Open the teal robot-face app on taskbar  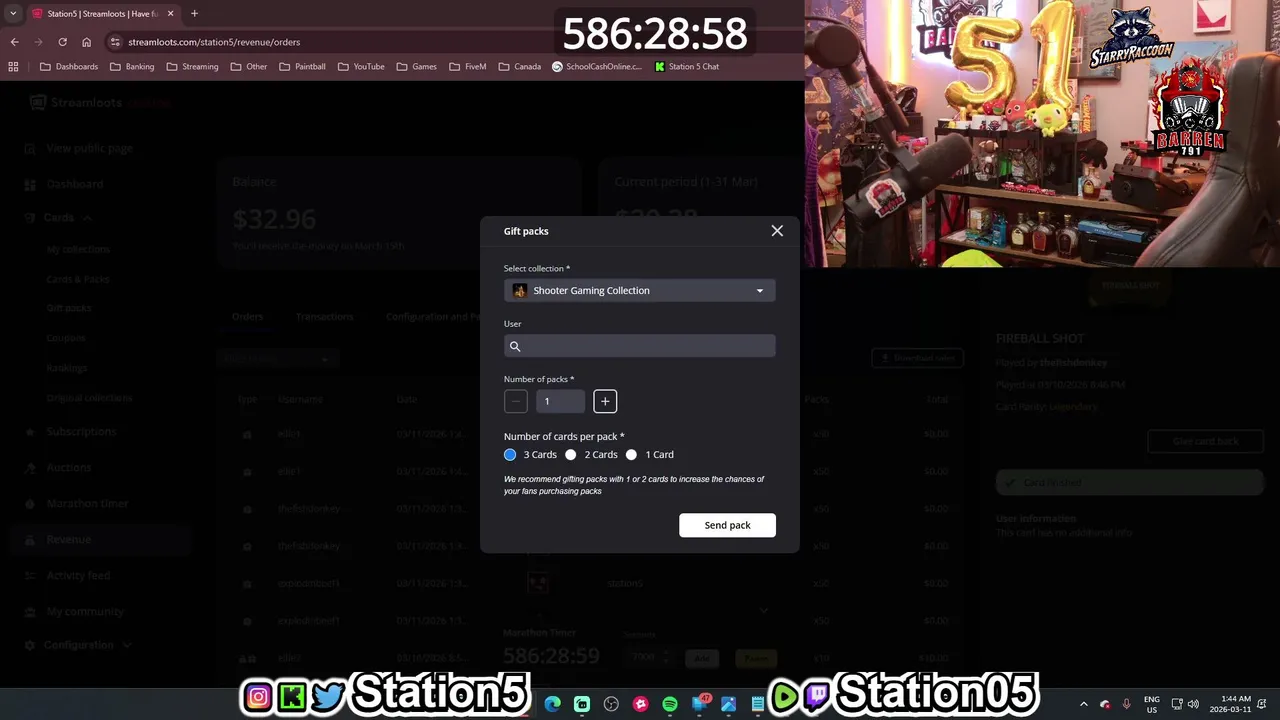click(x=582, y=704)
